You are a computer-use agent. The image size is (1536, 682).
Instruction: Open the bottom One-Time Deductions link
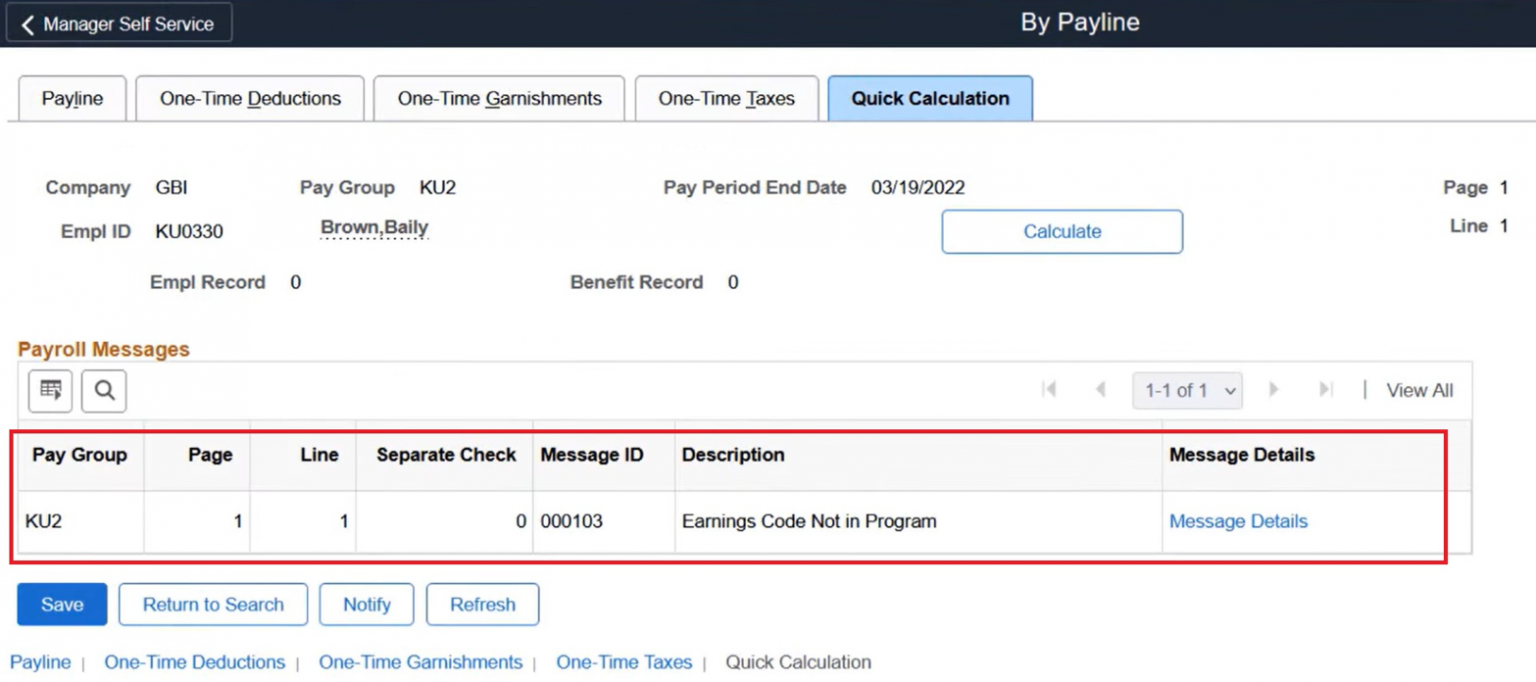click(195, 662)
